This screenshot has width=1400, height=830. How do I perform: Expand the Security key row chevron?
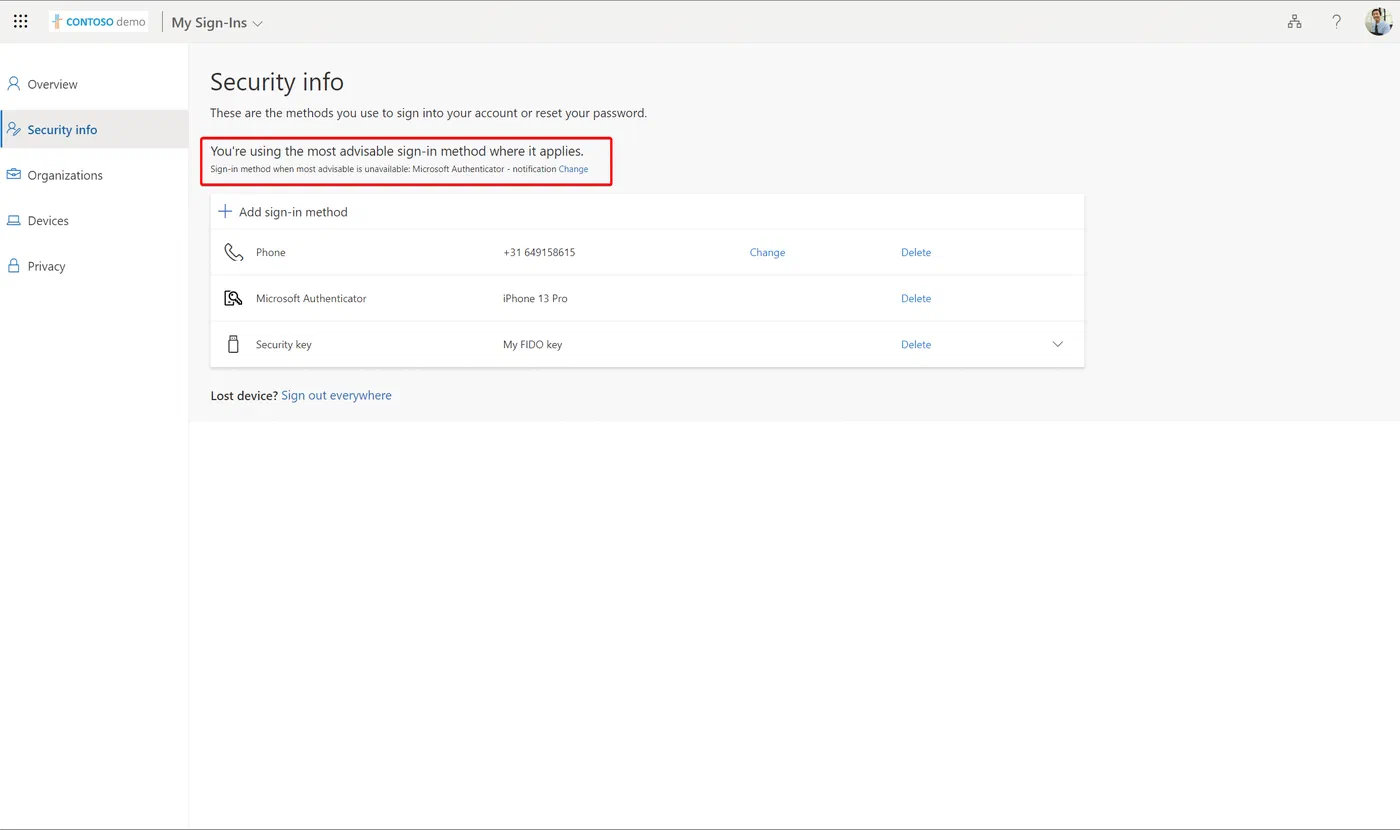[x=1058, y=344]
